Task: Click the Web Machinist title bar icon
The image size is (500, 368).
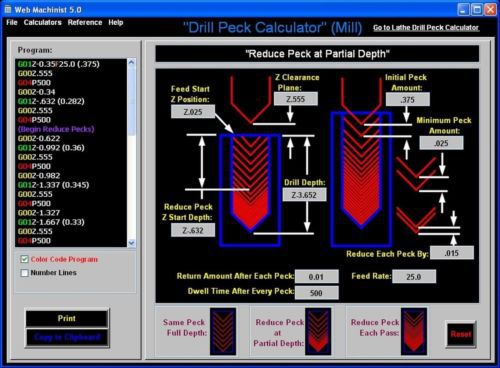Action: pos(8,9)
